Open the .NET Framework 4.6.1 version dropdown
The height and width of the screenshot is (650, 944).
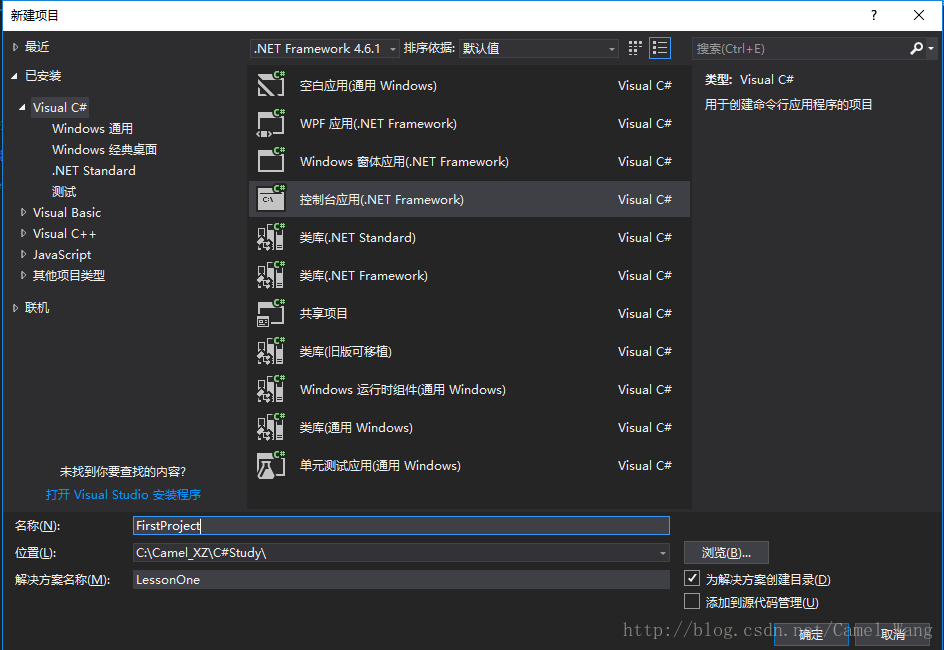[324, 48]
